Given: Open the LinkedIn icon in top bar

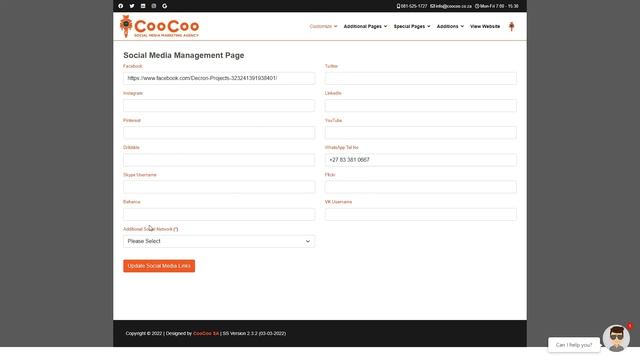Looking at the screenshot, I should 143,6.
